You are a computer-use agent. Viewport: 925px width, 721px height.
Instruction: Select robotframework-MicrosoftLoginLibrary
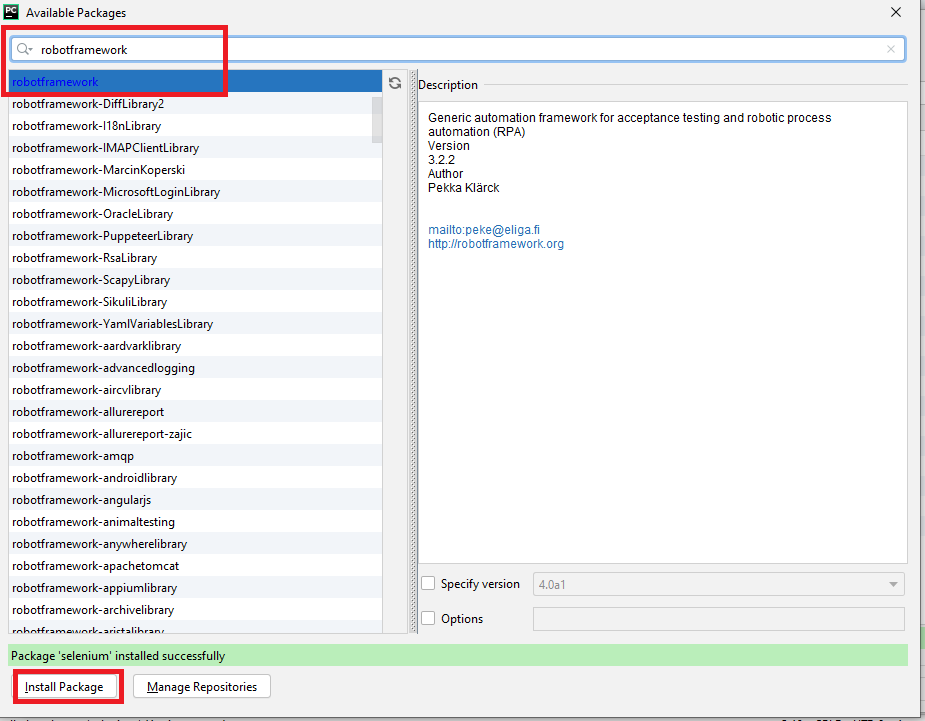coord(195,192)
